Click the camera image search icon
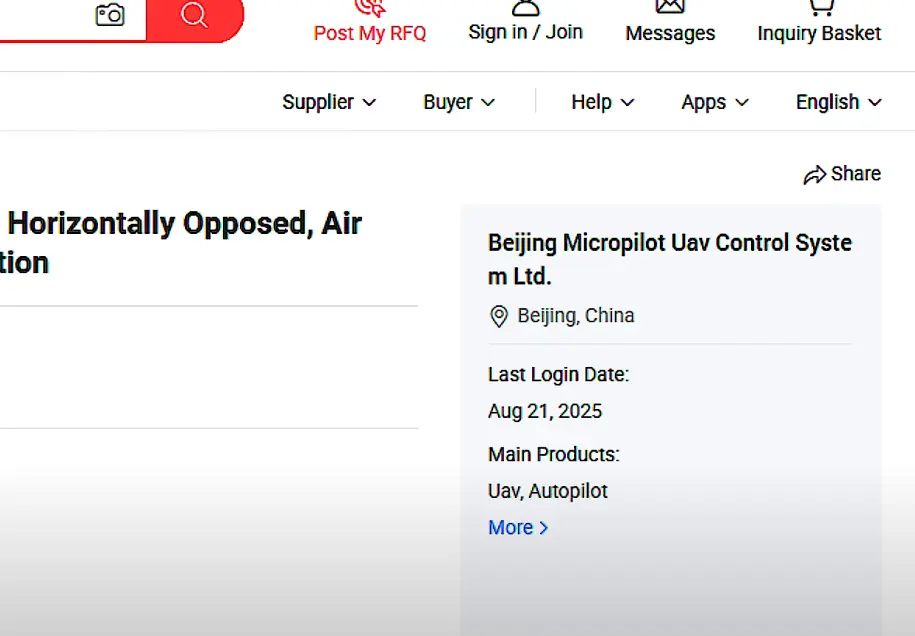 pos(110,15)
